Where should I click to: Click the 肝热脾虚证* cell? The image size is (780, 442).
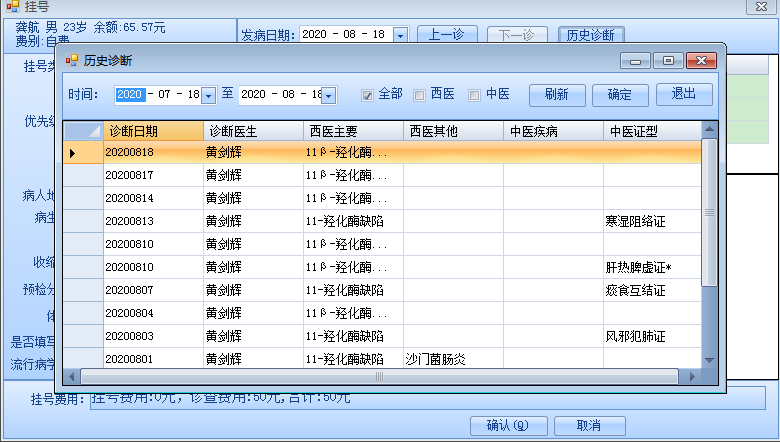tap(652, 267)
